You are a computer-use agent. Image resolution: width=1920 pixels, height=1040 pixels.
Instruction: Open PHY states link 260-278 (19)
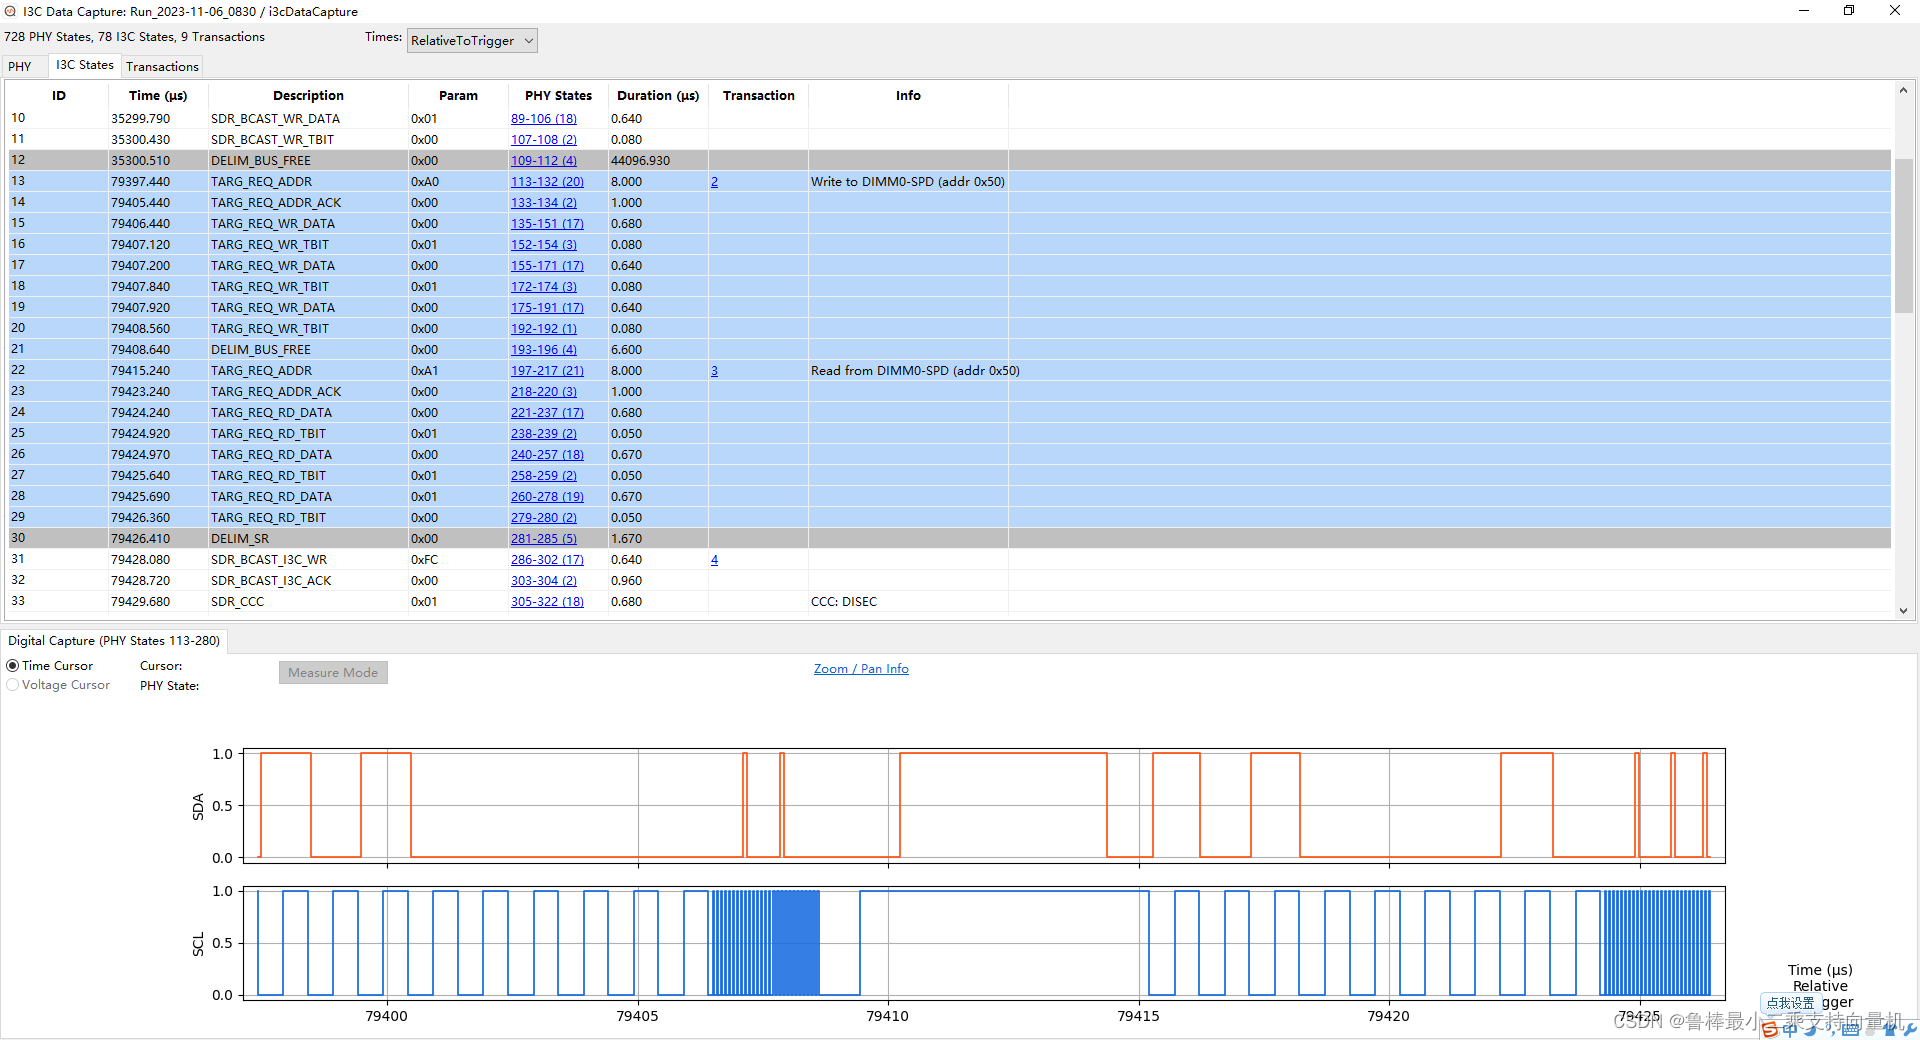click(547, 497)
